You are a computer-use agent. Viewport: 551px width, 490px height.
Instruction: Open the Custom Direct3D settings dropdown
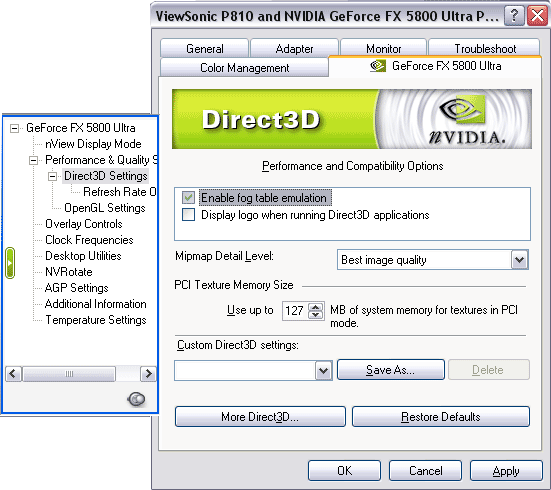click(x=323, y=370)
